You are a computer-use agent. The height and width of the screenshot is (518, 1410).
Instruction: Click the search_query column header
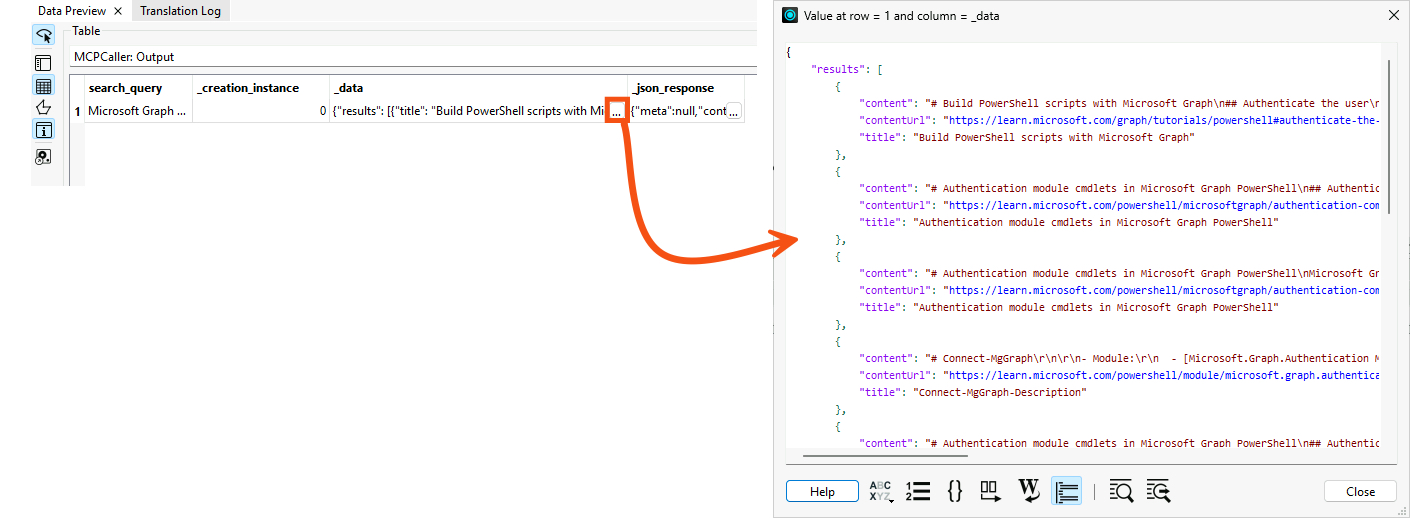138,88
